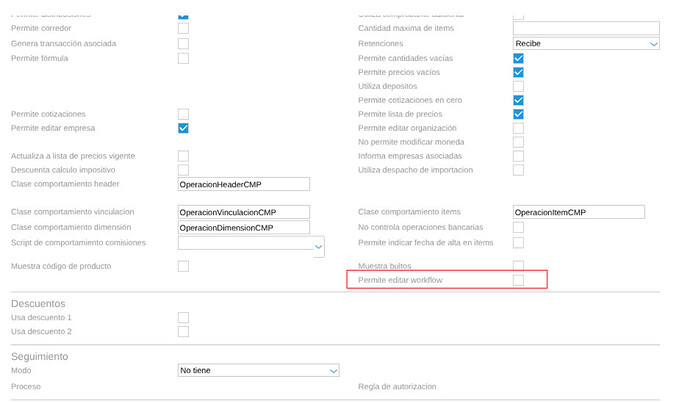Viewport: 690px width, 402px height.
Task: Tick the Muestra bultos checkbox
Action: pyautogui.click(x=518, y=266)
